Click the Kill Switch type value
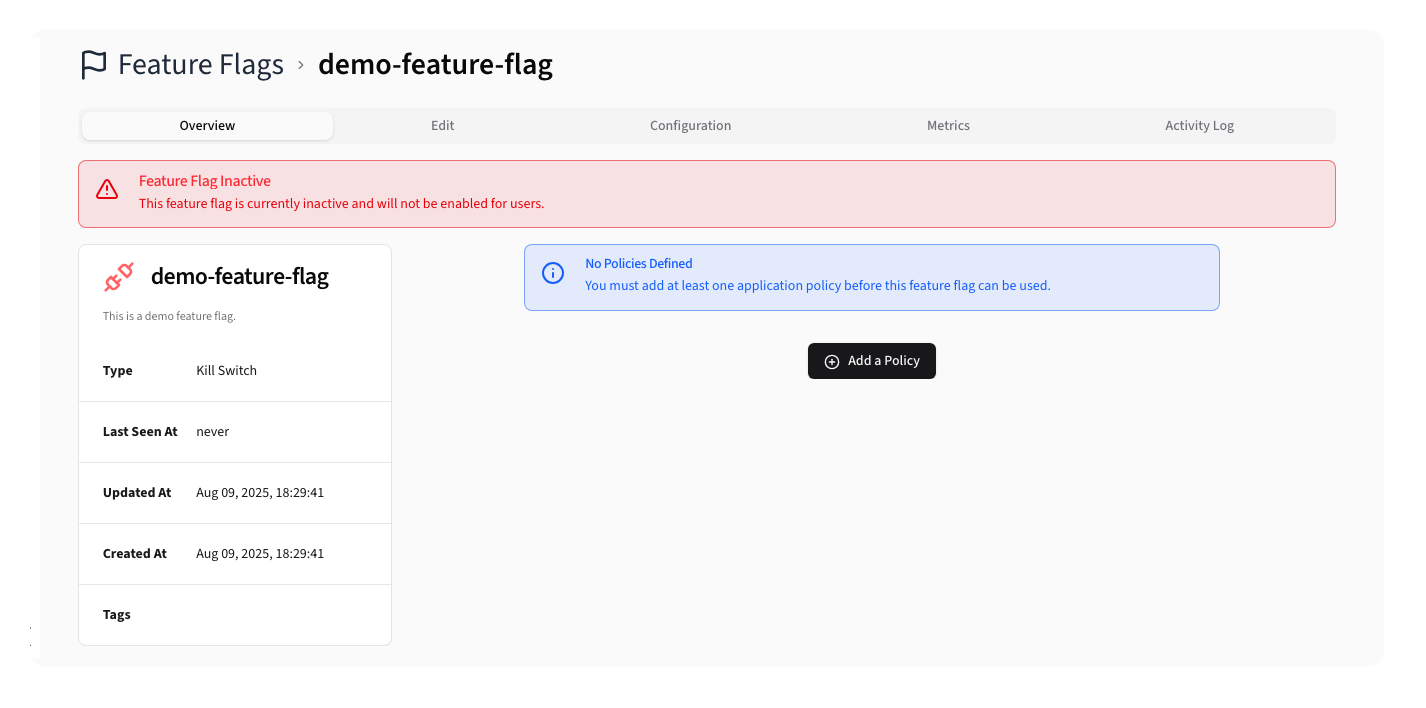The height and width of the screenshot is (708, 1426). [226, 370]
